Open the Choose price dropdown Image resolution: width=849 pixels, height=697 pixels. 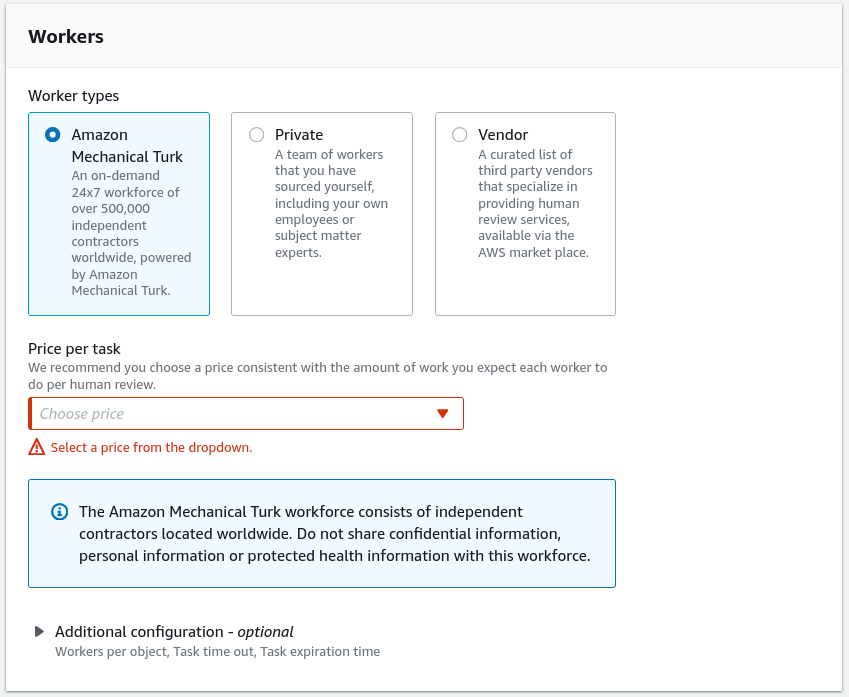pos(246,414)
